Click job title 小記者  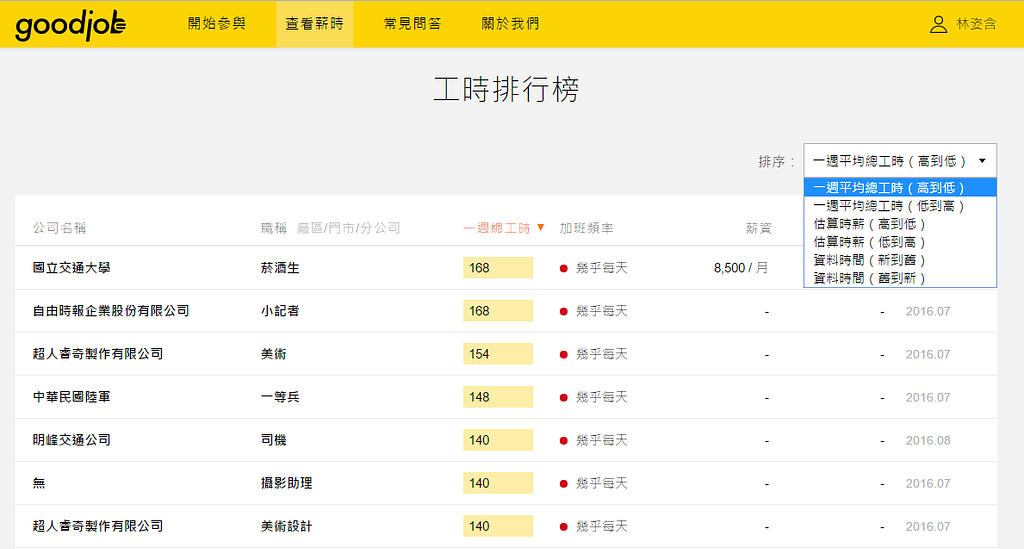(x=280, y=311)
